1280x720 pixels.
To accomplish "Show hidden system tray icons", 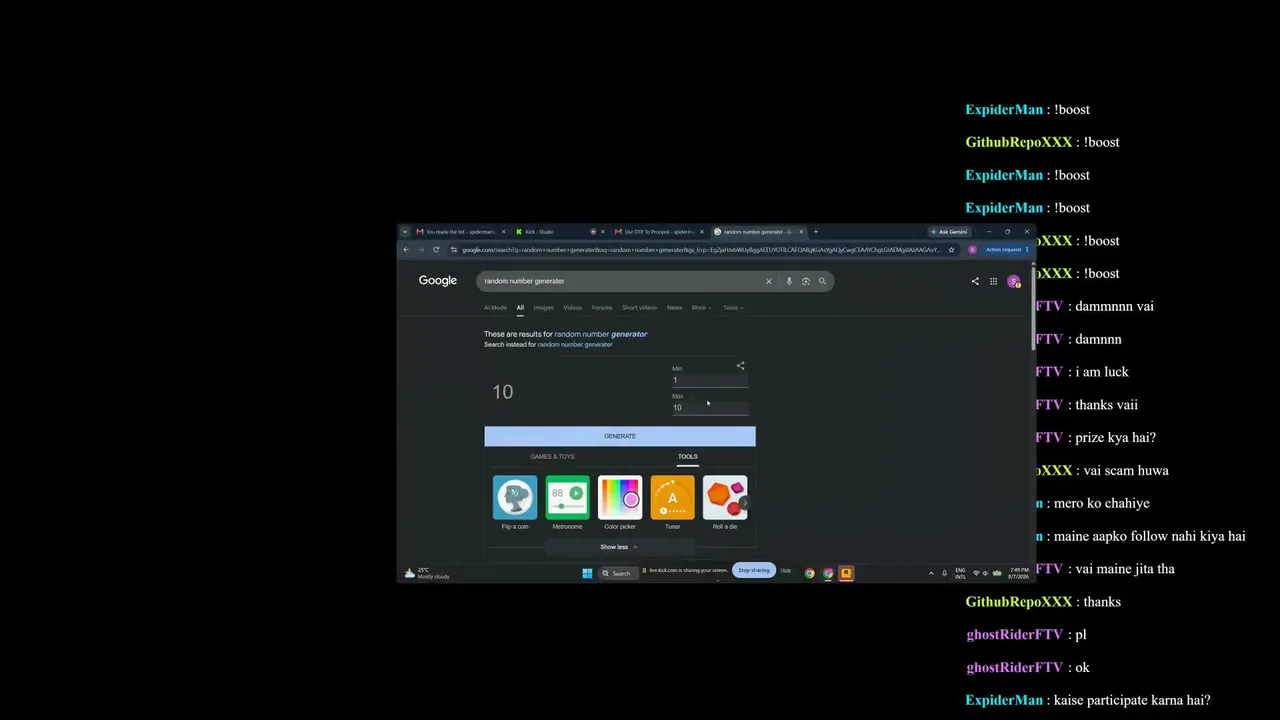I will click(931, 573).
